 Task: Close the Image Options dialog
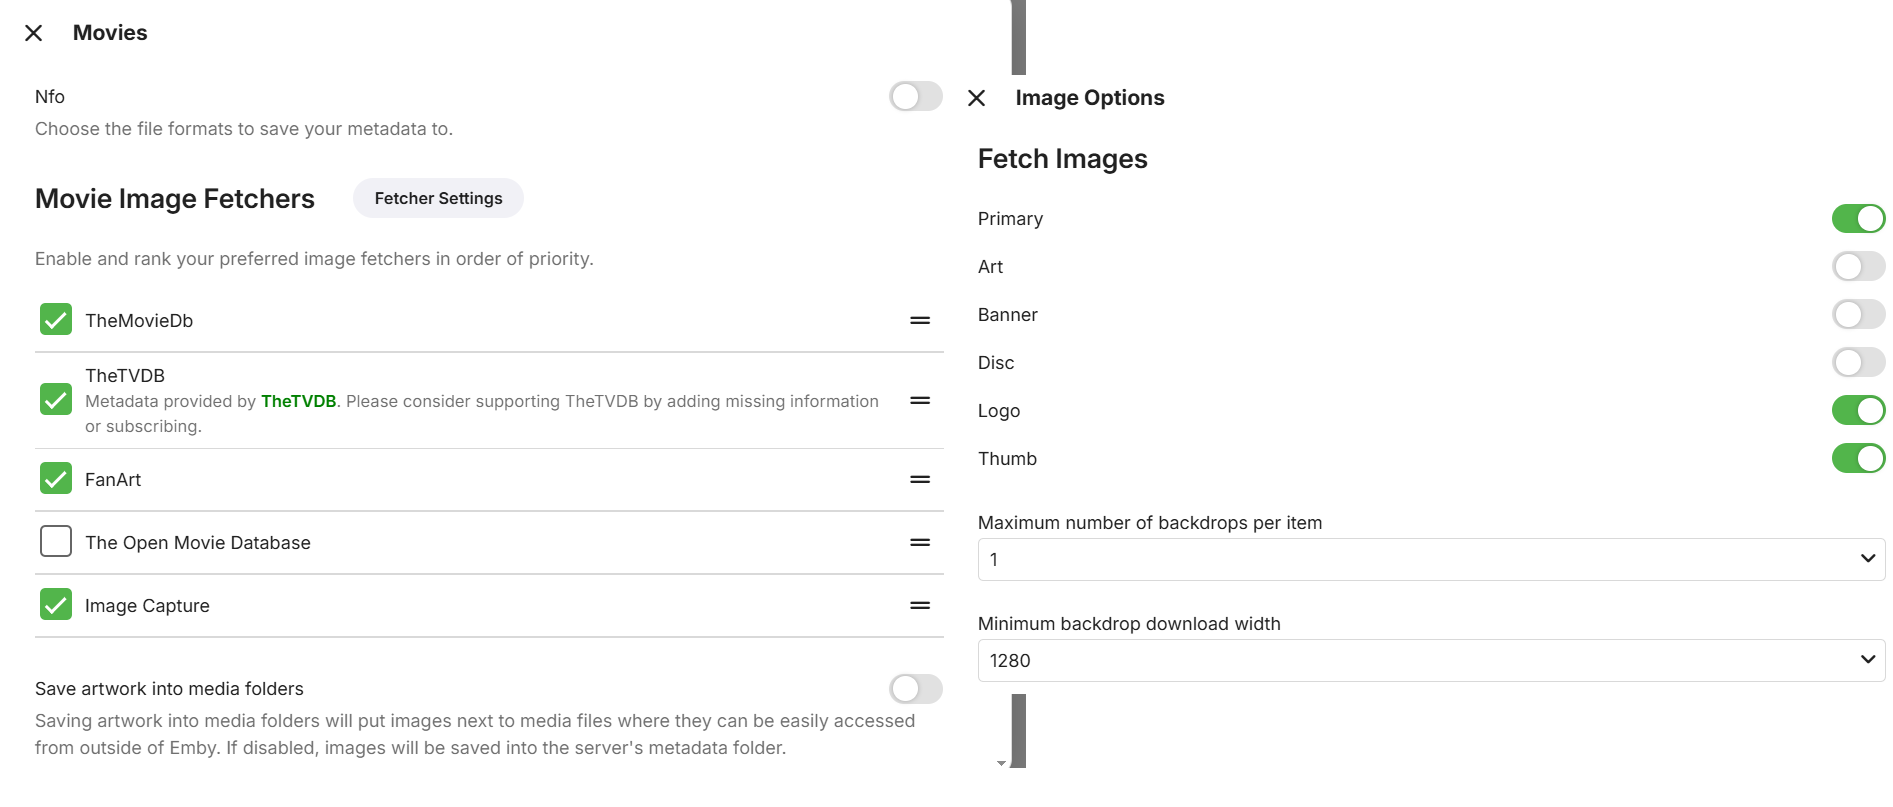[977, 98]
